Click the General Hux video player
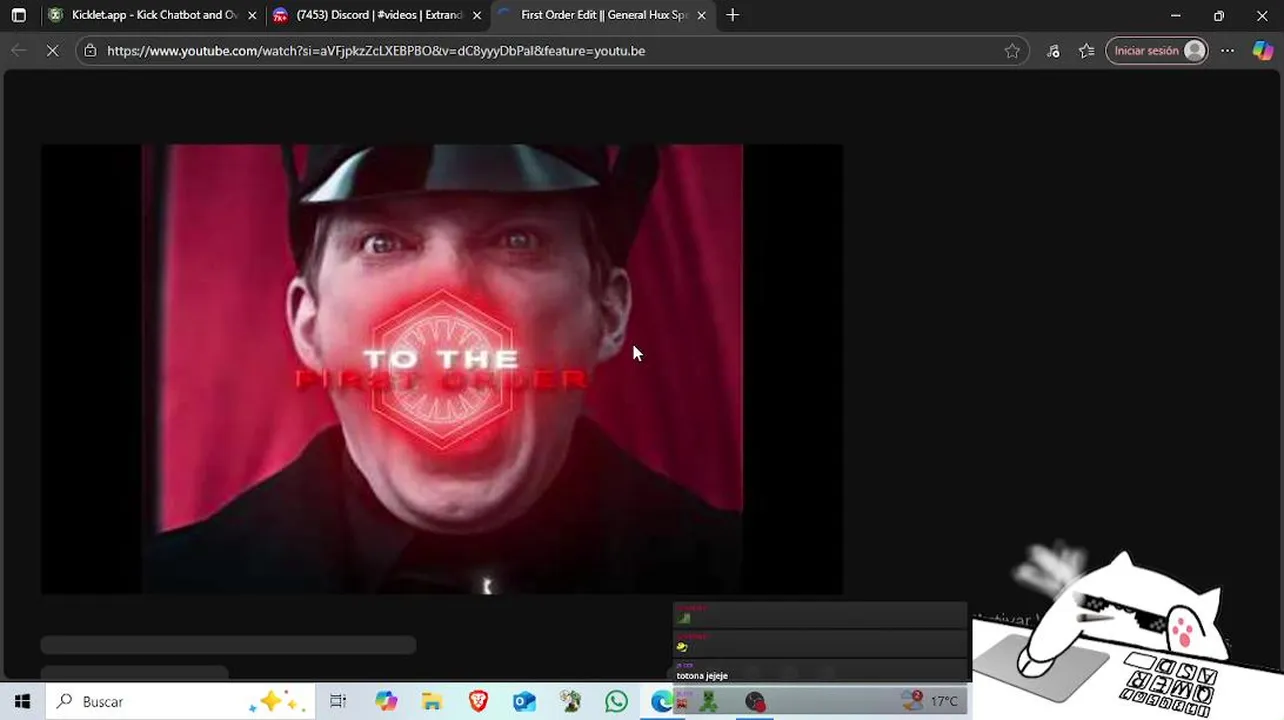 [441, 369]
